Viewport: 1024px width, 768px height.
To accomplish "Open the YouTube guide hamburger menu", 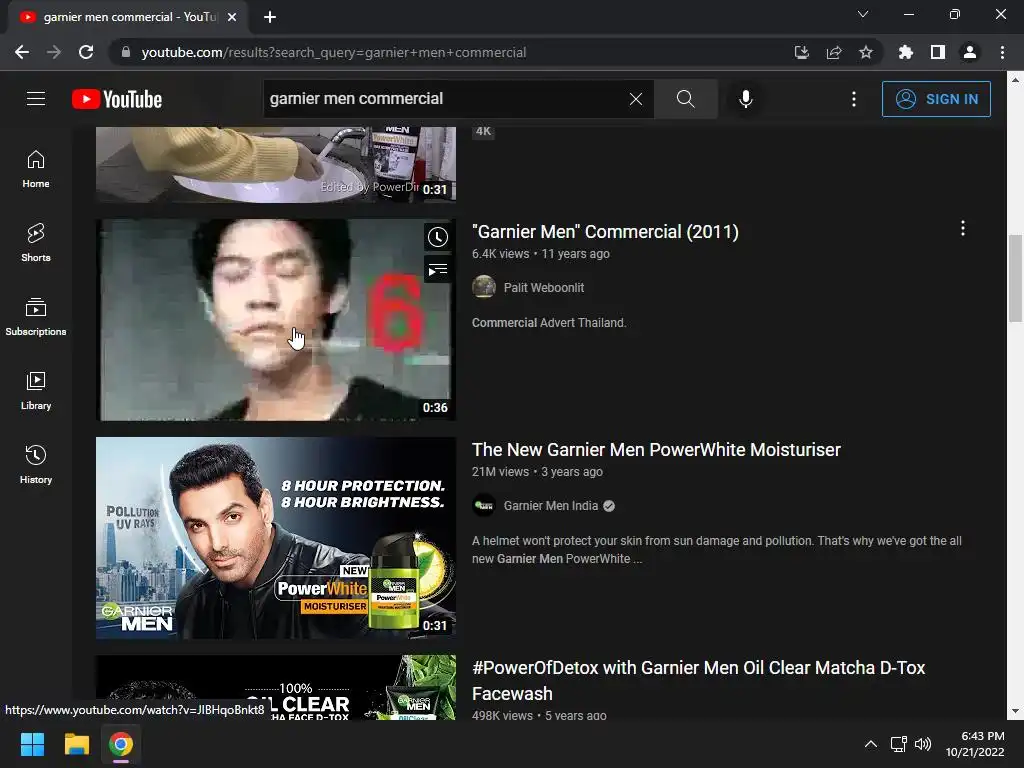I will pyautogui.click(x=36, y=99).
